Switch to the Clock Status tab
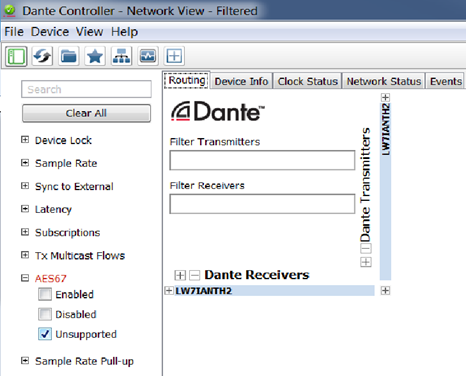The height and width of the screenshot is (376, 466). (308, 81)
